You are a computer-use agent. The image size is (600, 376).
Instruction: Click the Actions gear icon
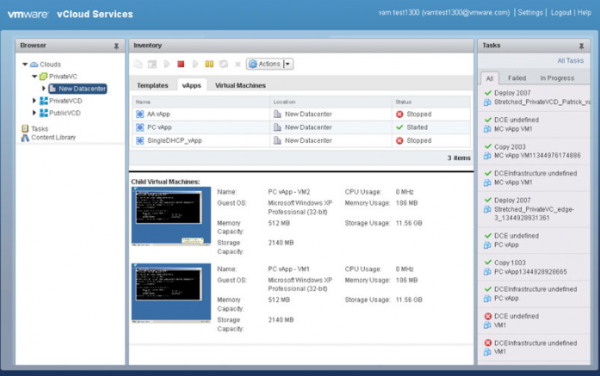coord(253,64)
